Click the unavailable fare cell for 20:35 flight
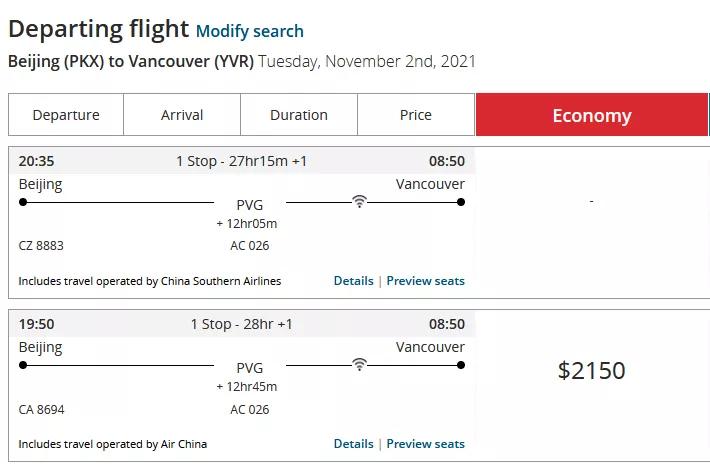Viewport: 710px width, 464px height. click(x=591, y=202)
